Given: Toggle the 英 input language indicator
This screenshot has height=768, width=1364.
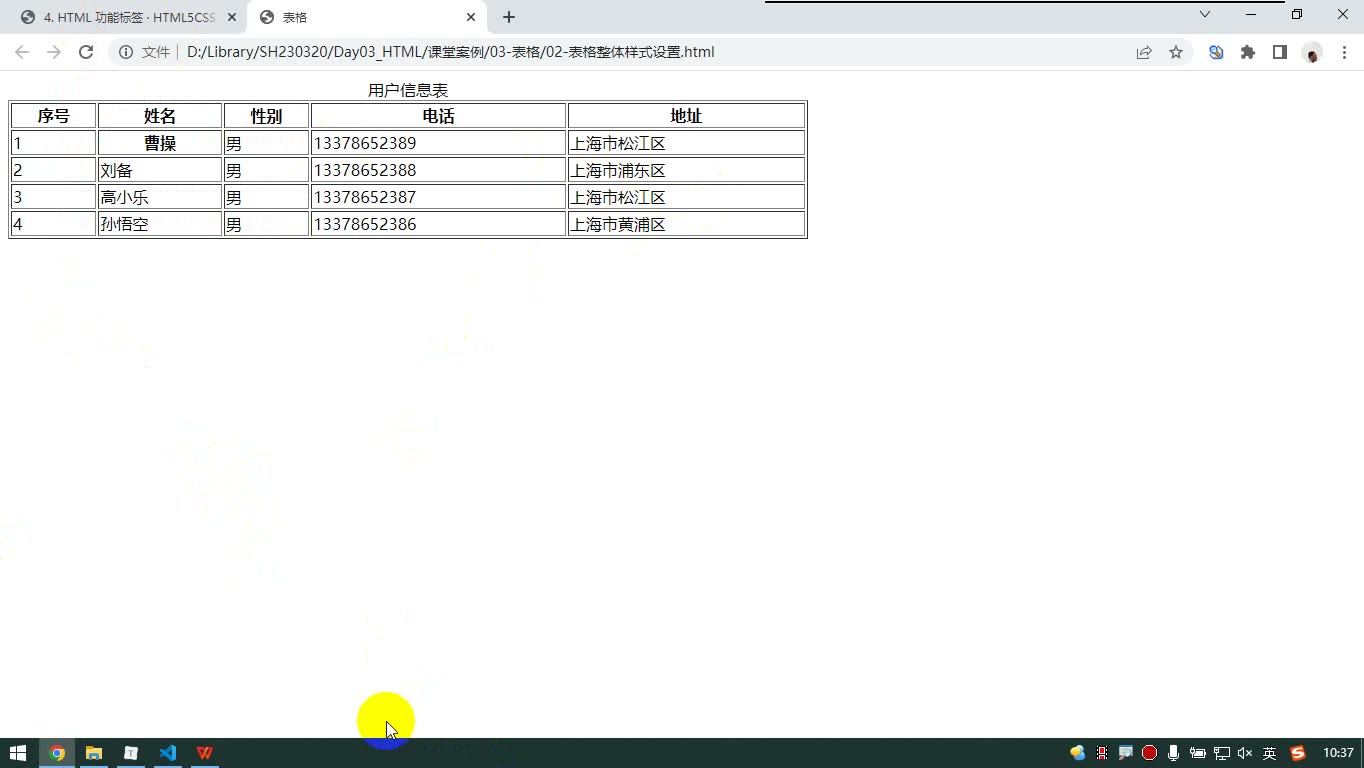Looking at the screenshot, I should point(1270,753).
